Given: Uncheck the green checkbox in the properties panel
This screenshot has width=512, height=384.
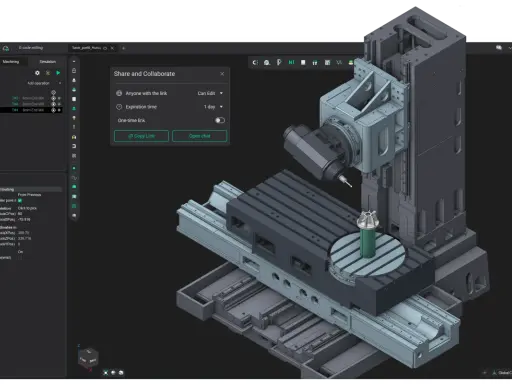Looking at the screenshot, I should 20,200.
